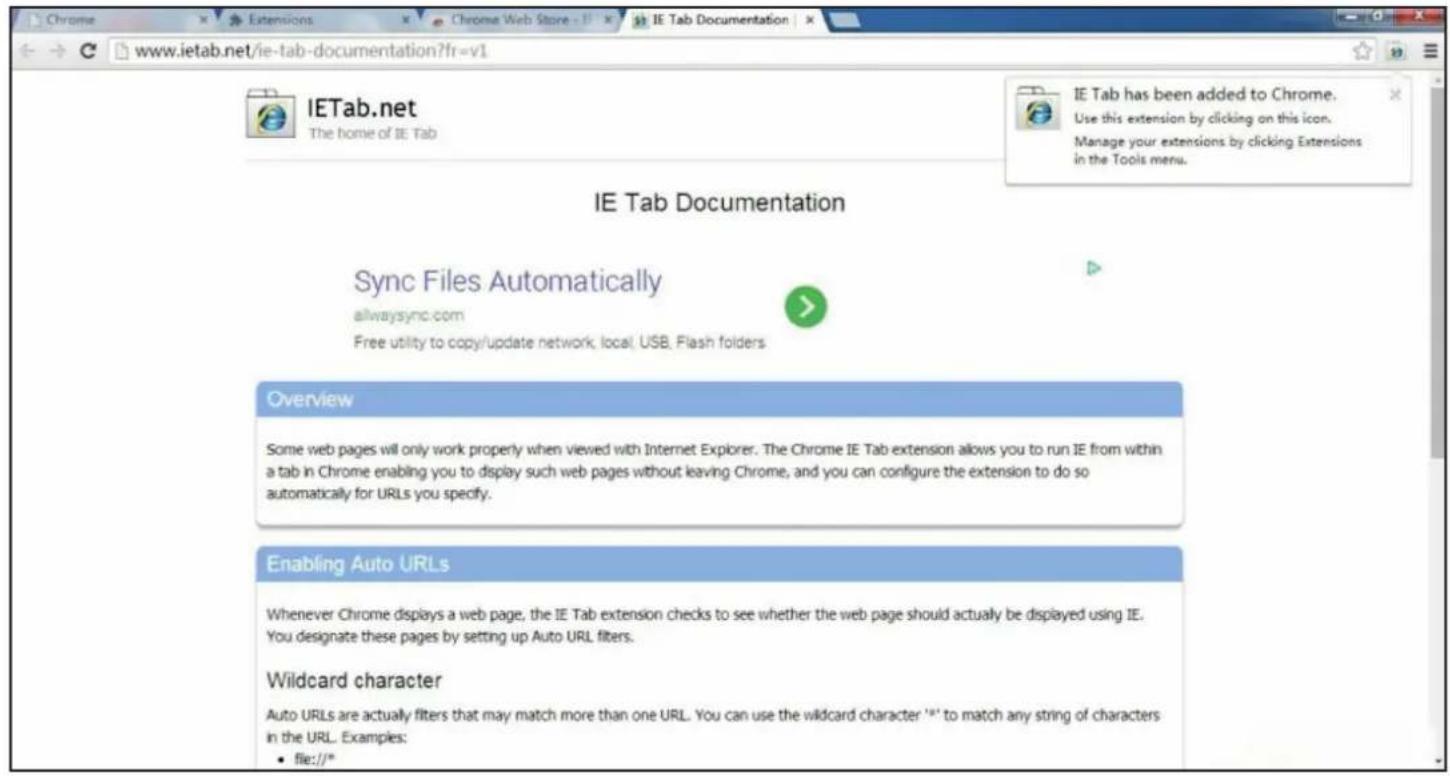Open the IETab.net site title link
The height and width of the screenshot is (776, 1450).
pos(362,108)
